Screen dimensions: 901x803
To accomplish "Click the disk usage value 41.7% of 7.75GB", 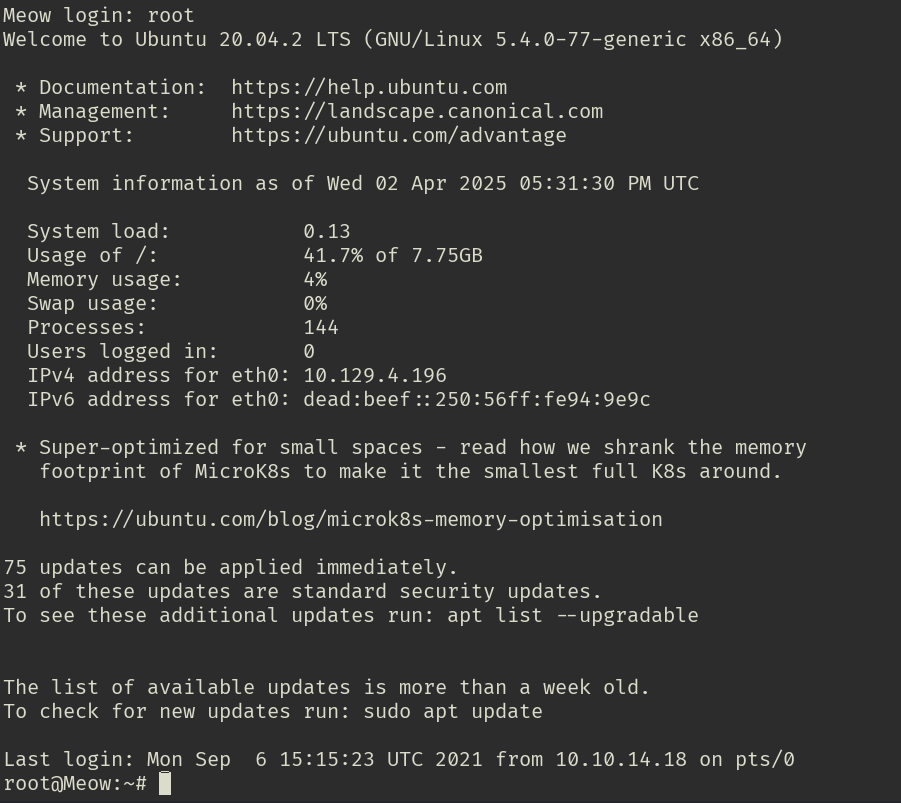I will [x=393, y=256].
